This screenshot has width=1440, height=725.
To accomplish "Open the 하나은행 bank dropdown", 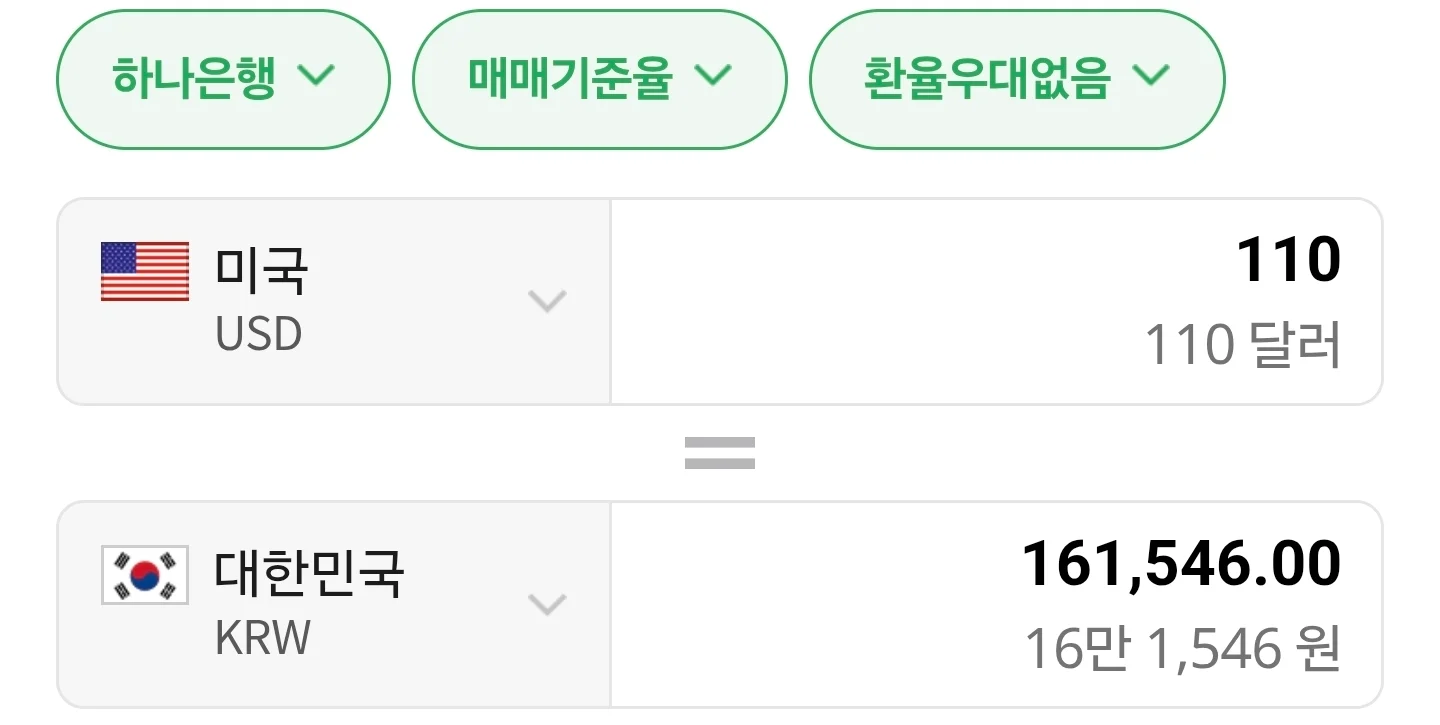I will (x=195, y=78).
